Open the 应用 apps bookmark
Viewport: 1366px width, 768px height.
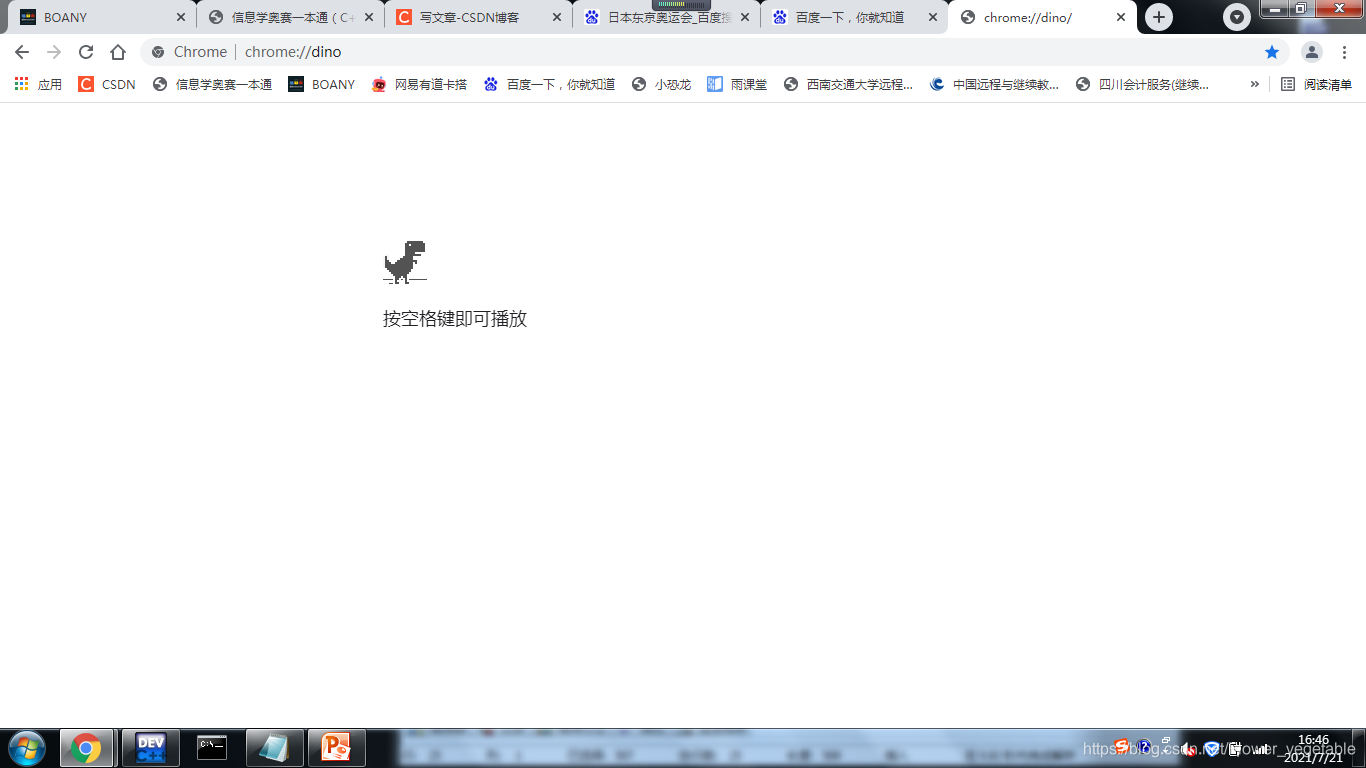pyautogui.click(x=38, y=84)
